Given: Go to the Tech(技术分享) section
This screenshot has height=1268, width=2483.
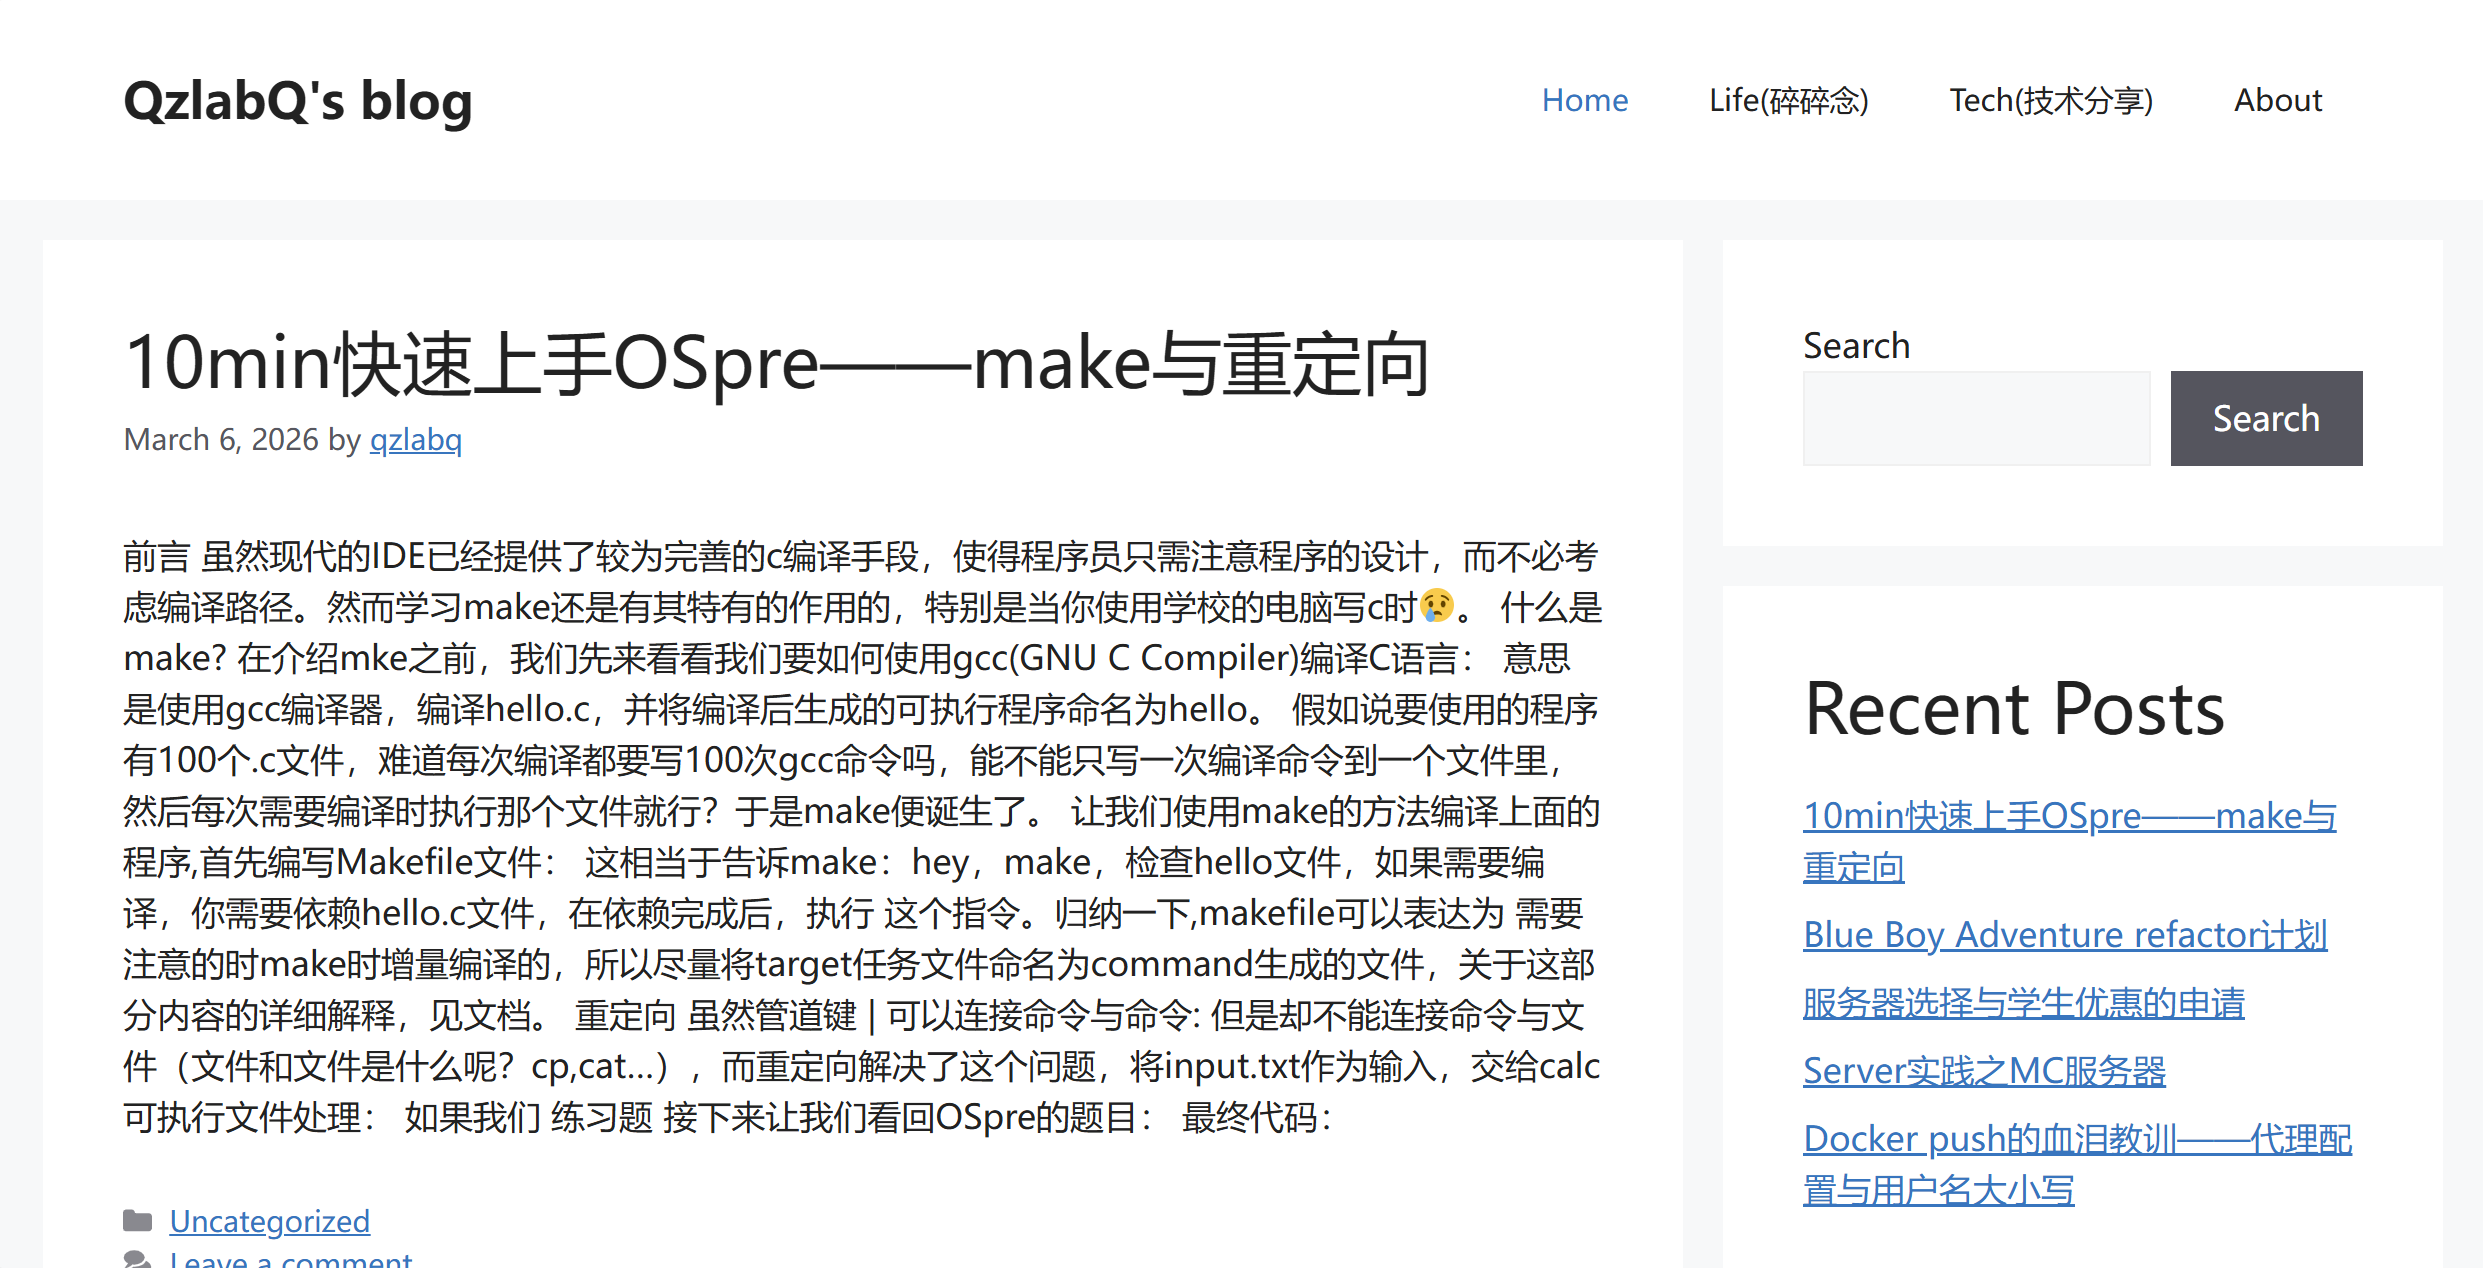Looking at the screenshot, I should (x=2051, y=100).
